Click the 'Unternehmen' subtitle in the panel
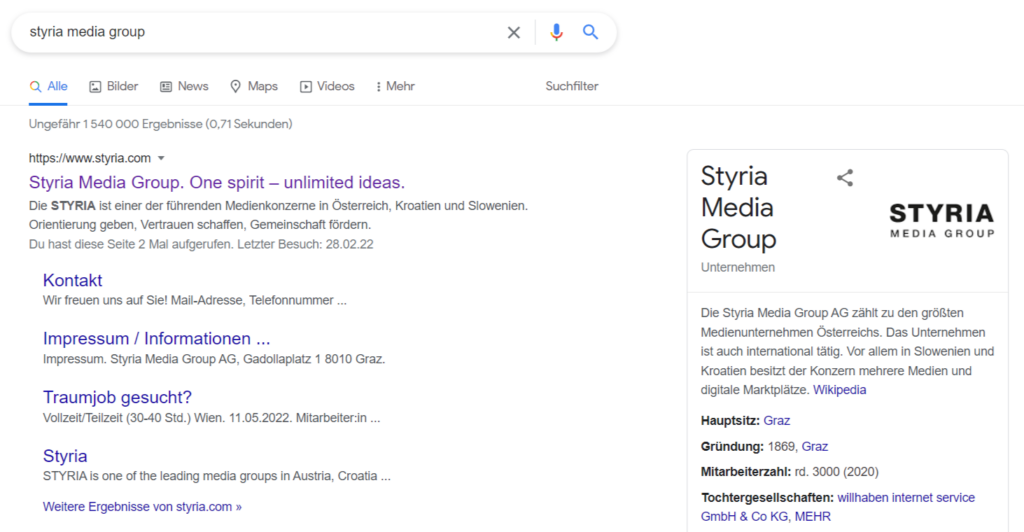 click(x=738, y=267)
